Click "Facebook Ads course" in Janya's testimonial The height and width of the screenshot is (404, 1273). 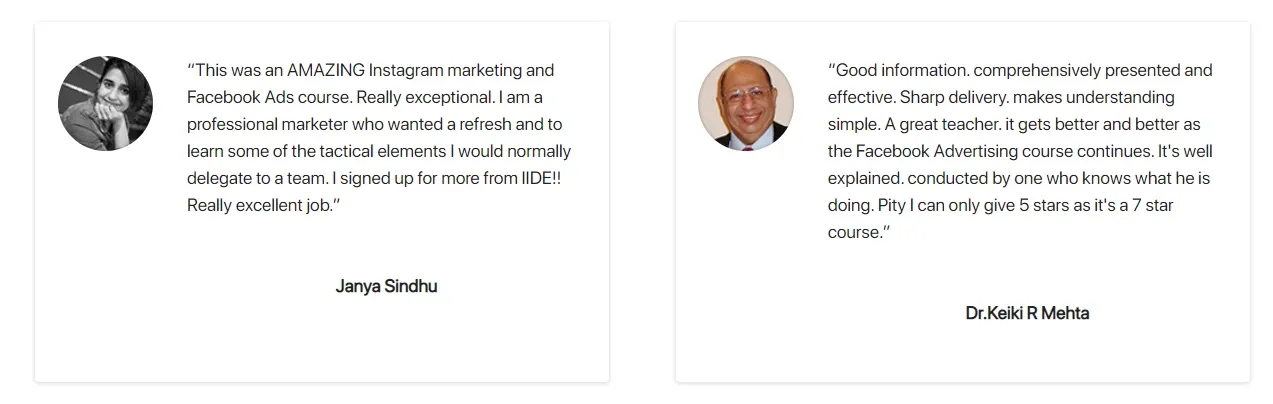tap(268, 98)
